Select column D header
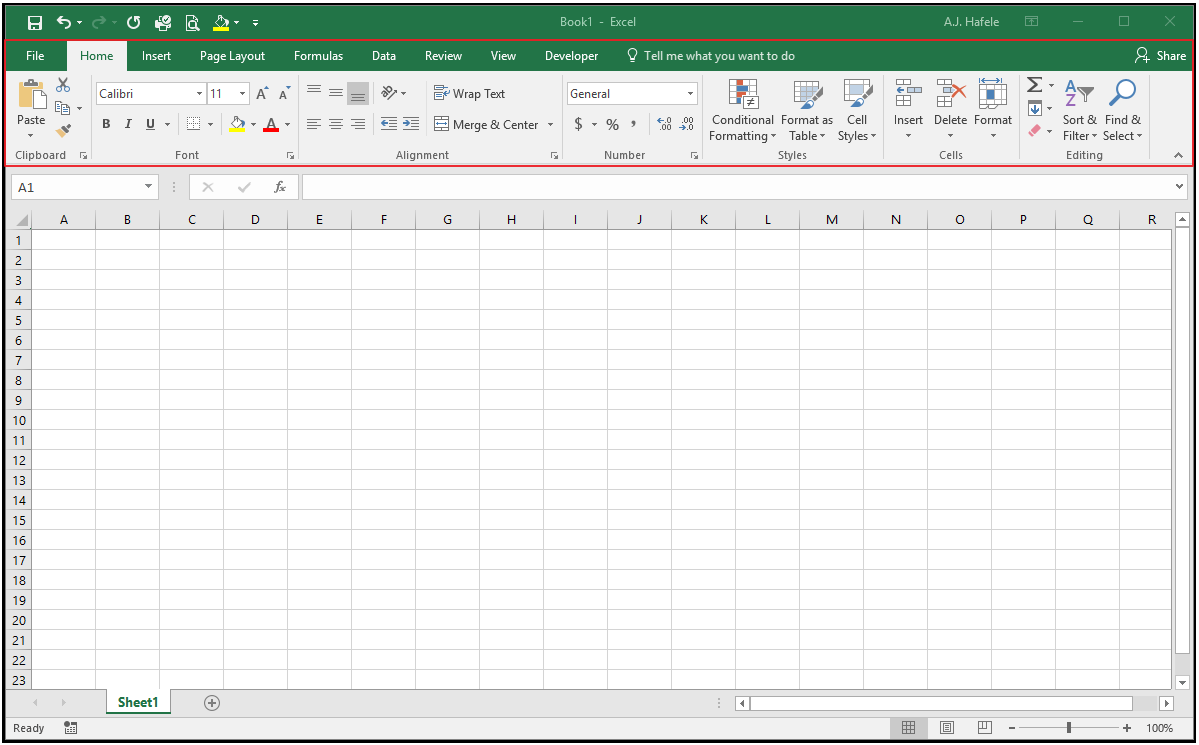This screenshot has width=1199, height=745. coord(255,220)
